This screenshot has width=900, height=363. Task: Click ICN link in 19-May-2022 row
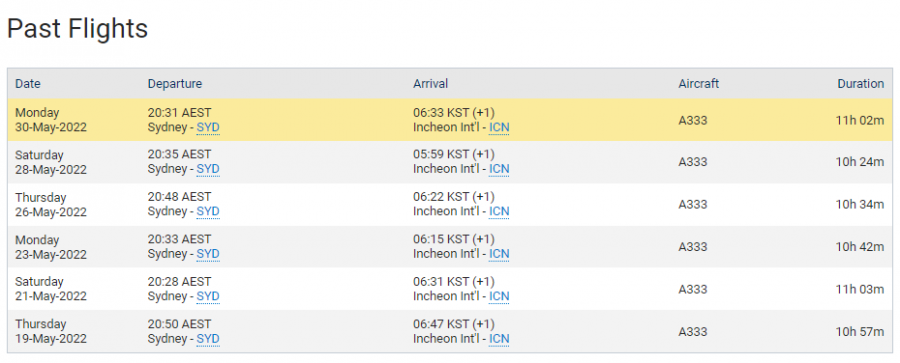pyautogui.click(x=499, y=339)
